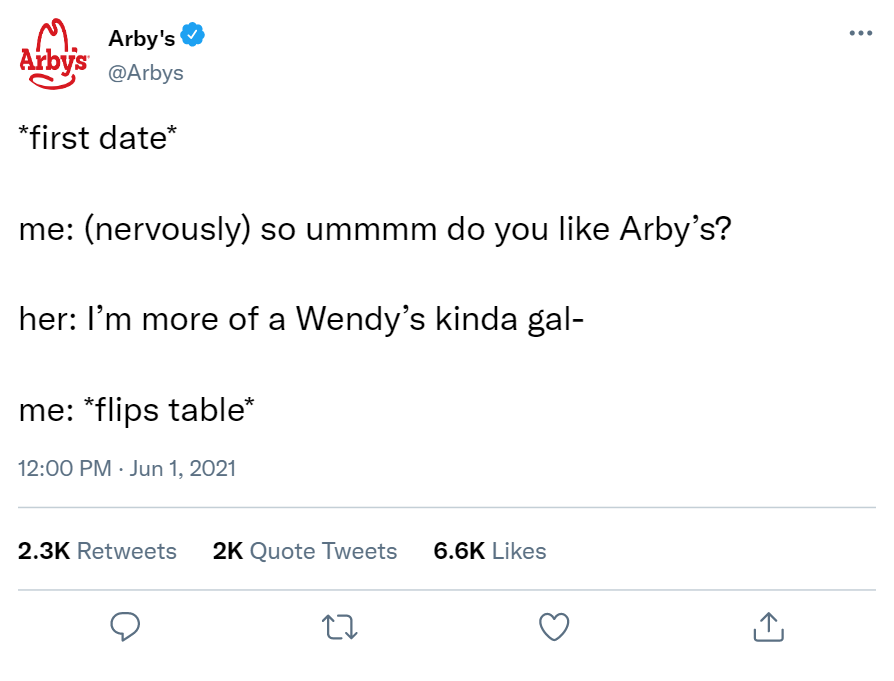This screenshot has height=681, width=894.
Task: View the 2.3K Retweets list
Action: pyautogui.click(x=98, y=551)
